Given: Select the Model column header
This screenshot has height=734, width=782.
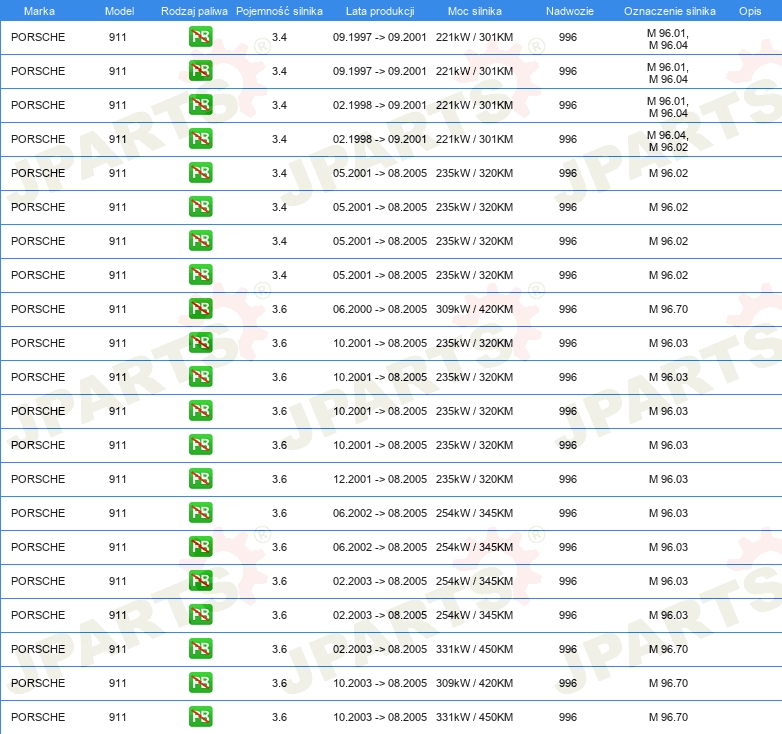Looking at the screenshot, I should [119, 11].
